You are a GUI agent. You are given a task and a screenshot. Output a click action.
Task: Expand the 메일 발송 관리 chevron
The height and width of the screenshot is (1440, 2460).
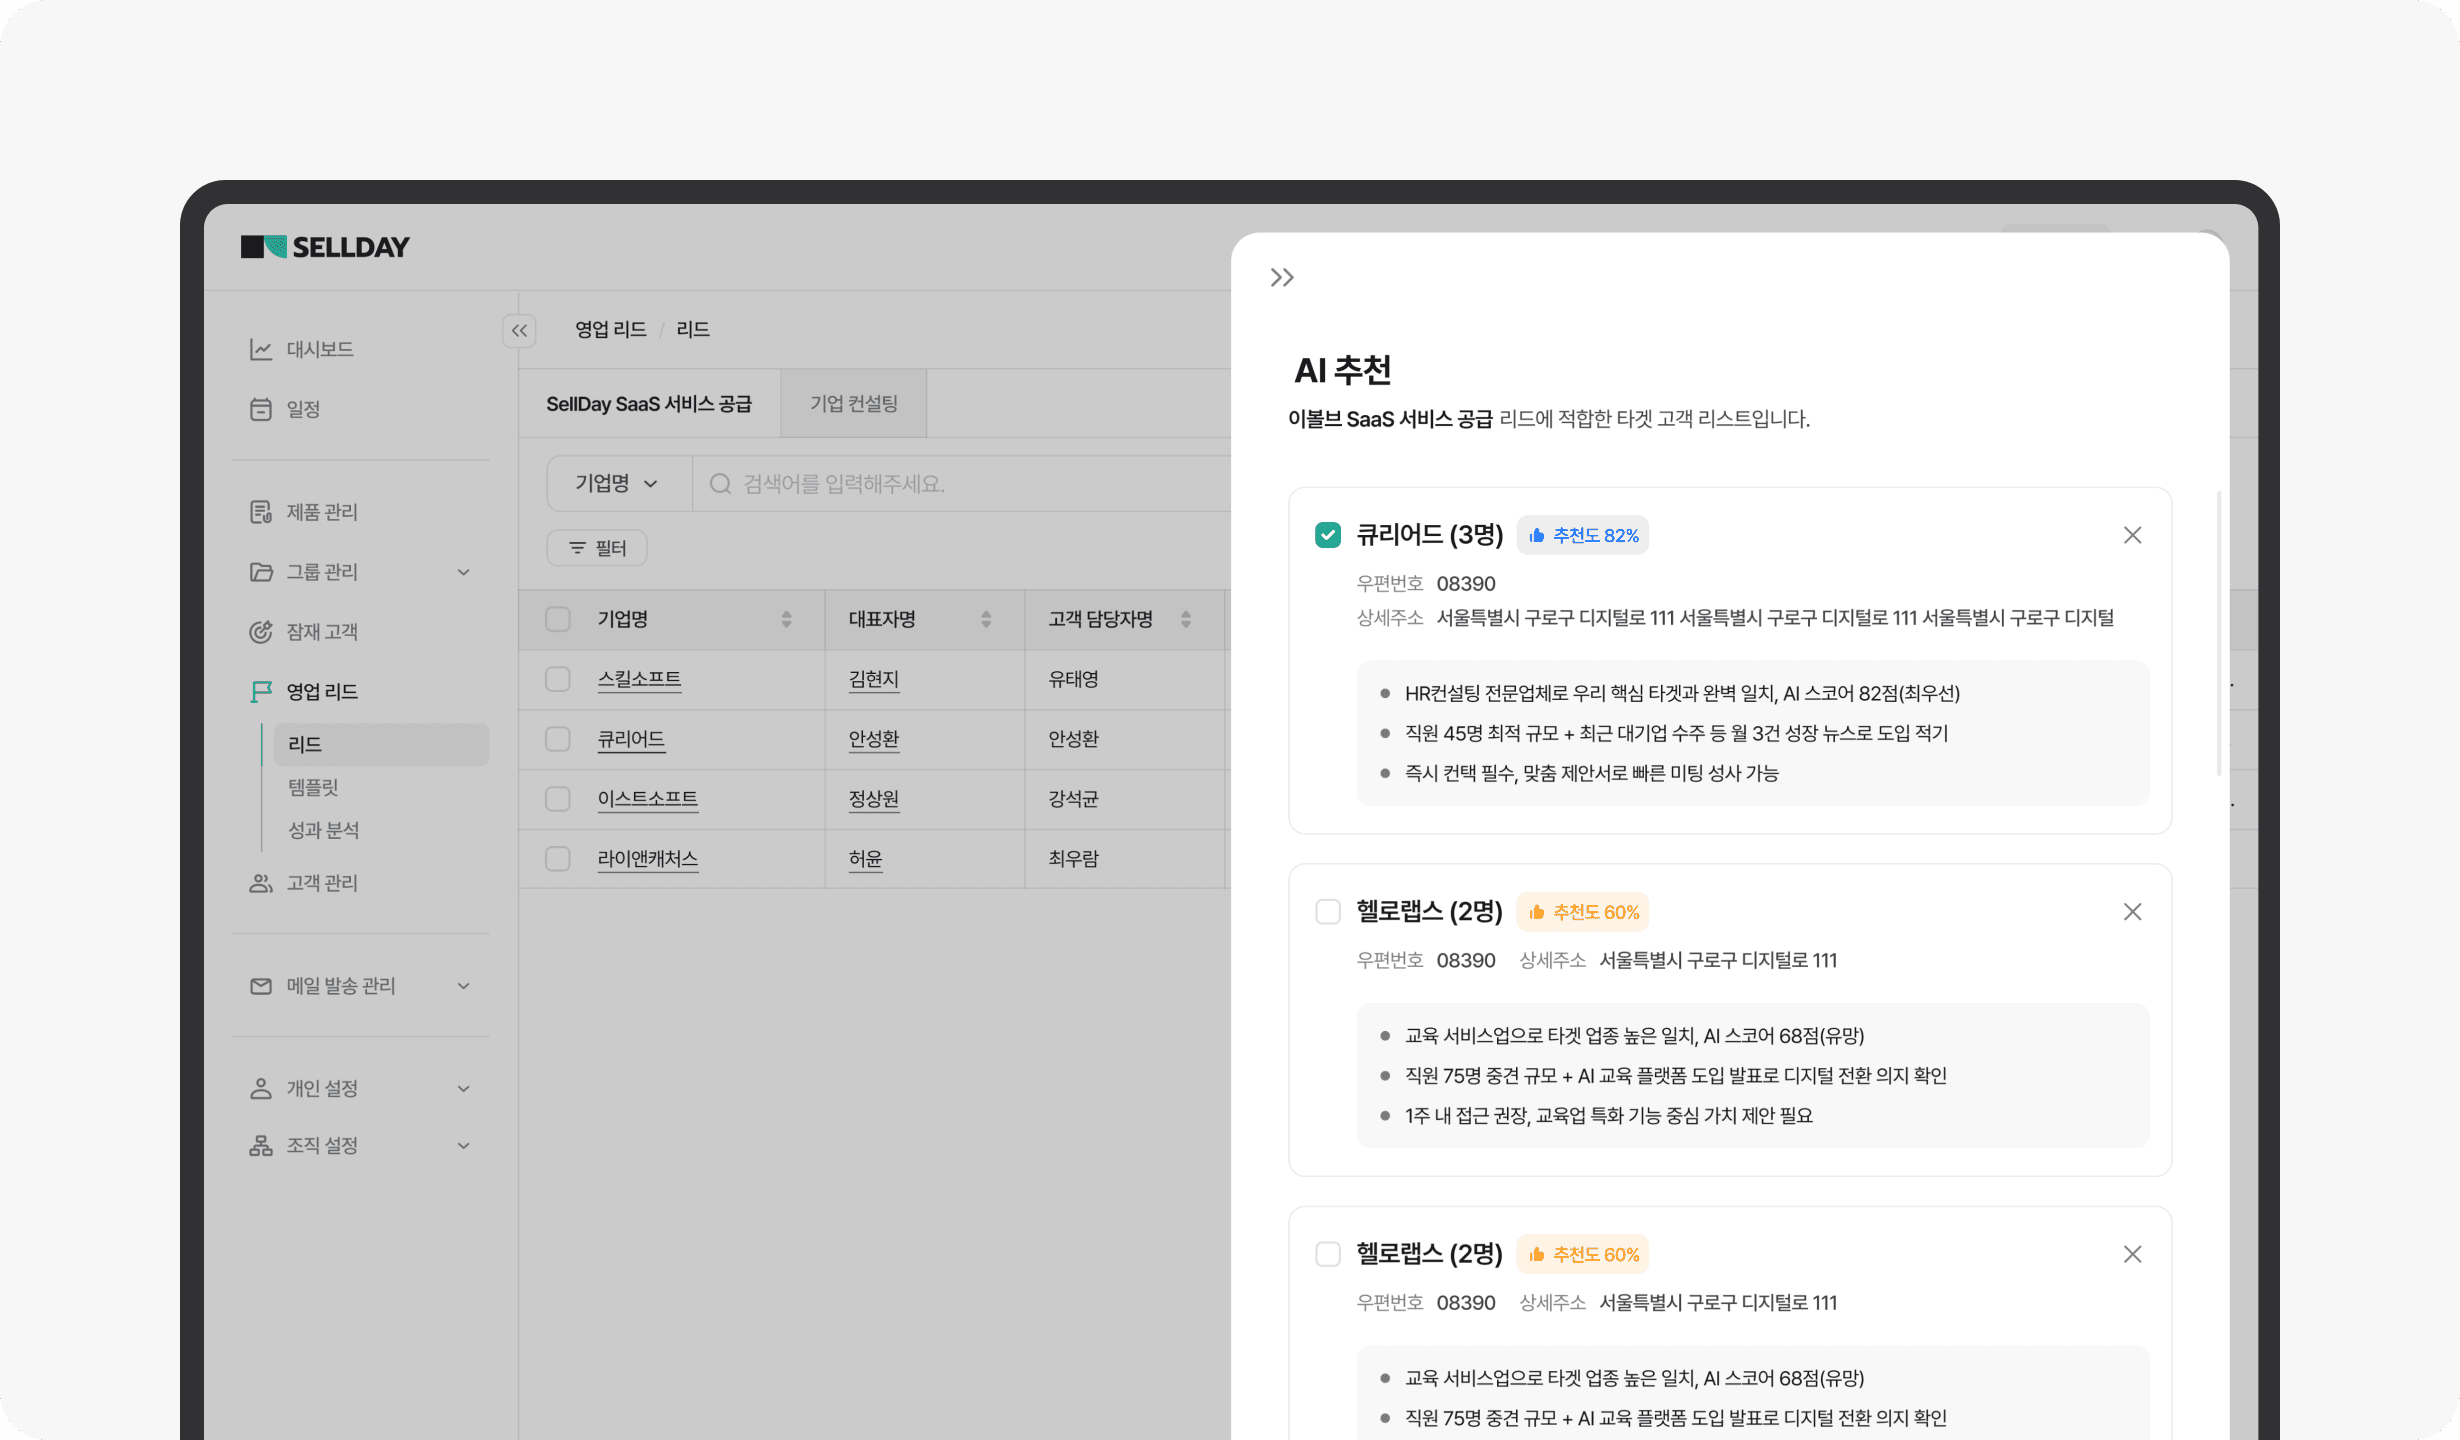[464, 986]
